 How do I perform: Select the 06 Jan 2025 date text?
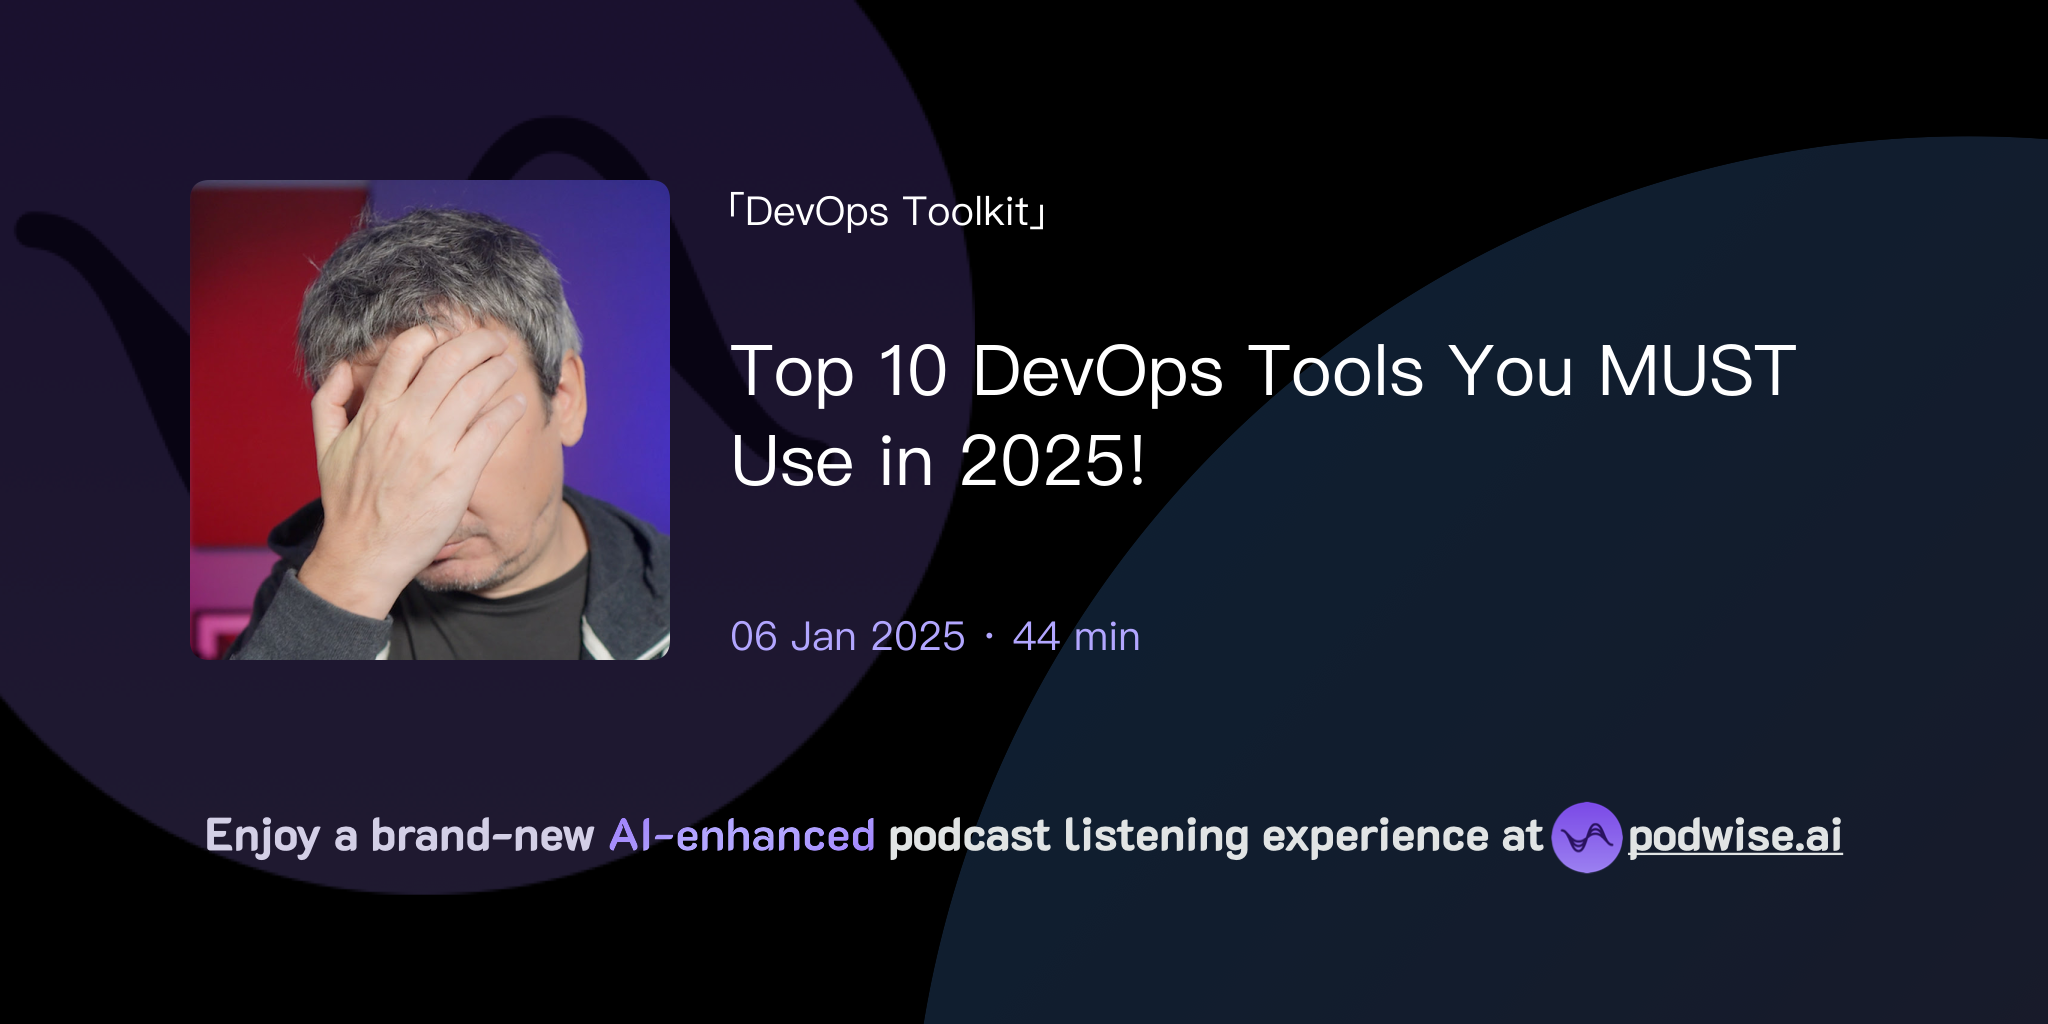[846, 635]
